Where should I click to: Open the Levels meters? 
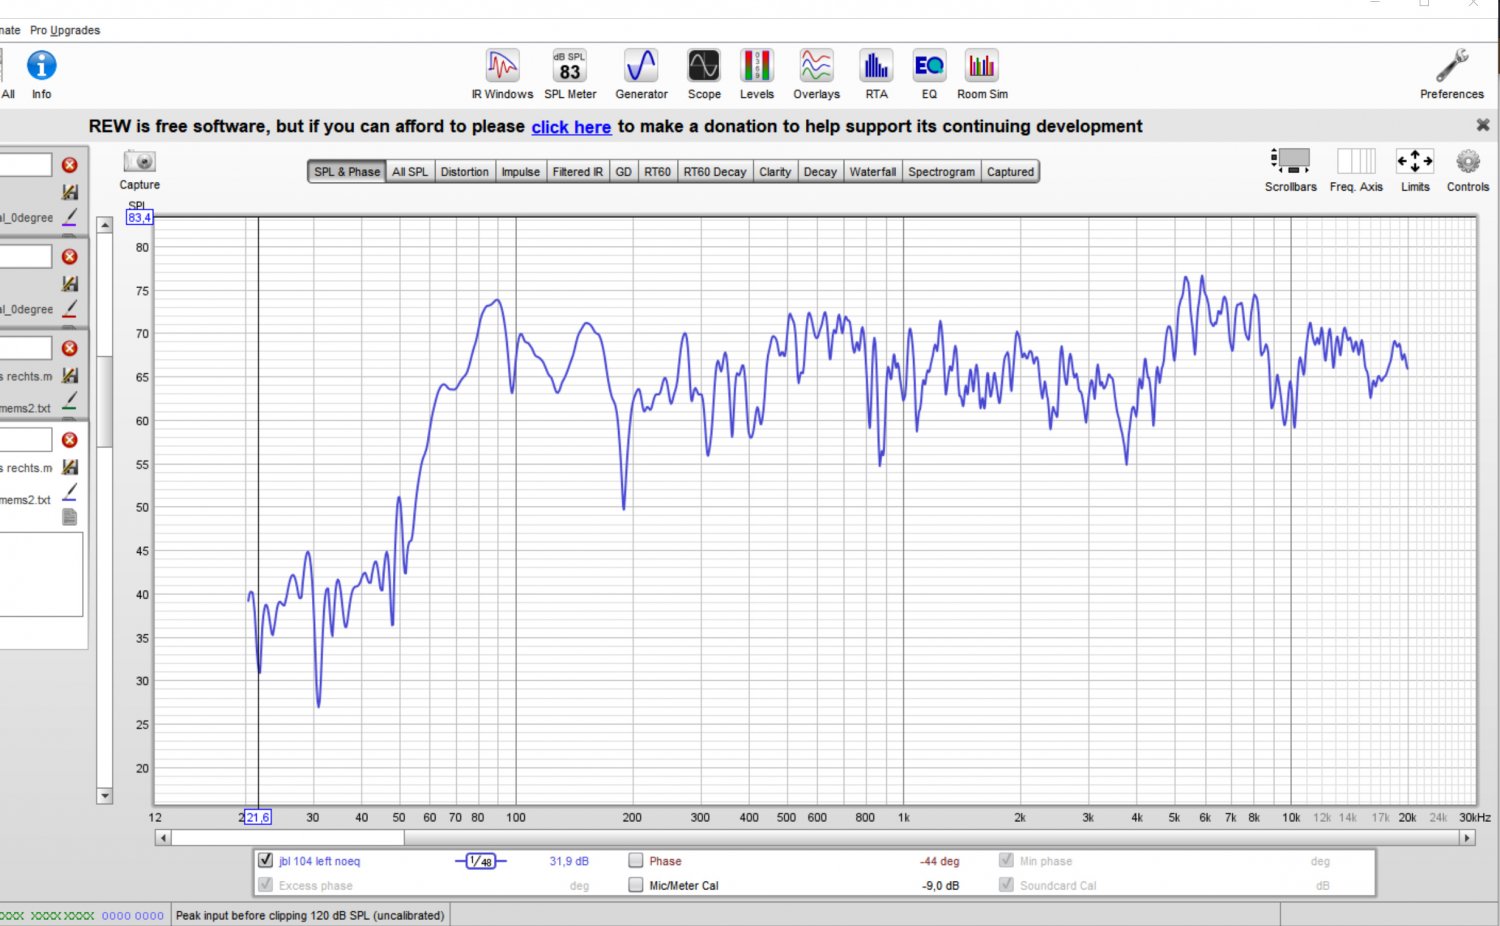tap(757, 75)
